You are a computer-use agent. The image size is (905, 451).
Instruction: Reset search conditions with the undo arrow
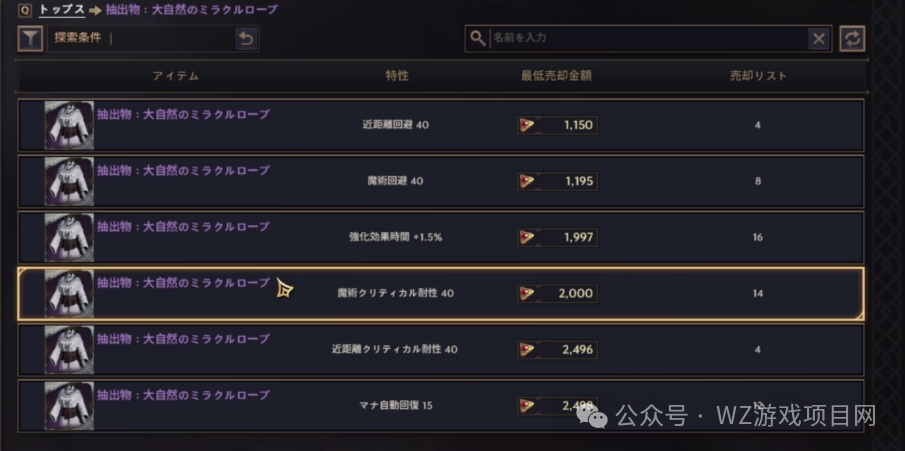[x=246, y=39]
